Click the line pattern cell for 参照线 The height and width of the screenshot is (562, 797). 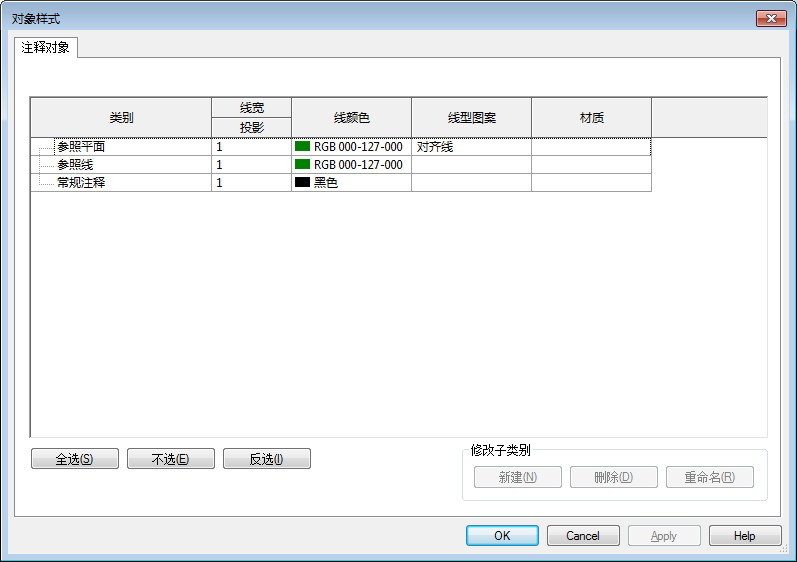[x=471, y=165]
